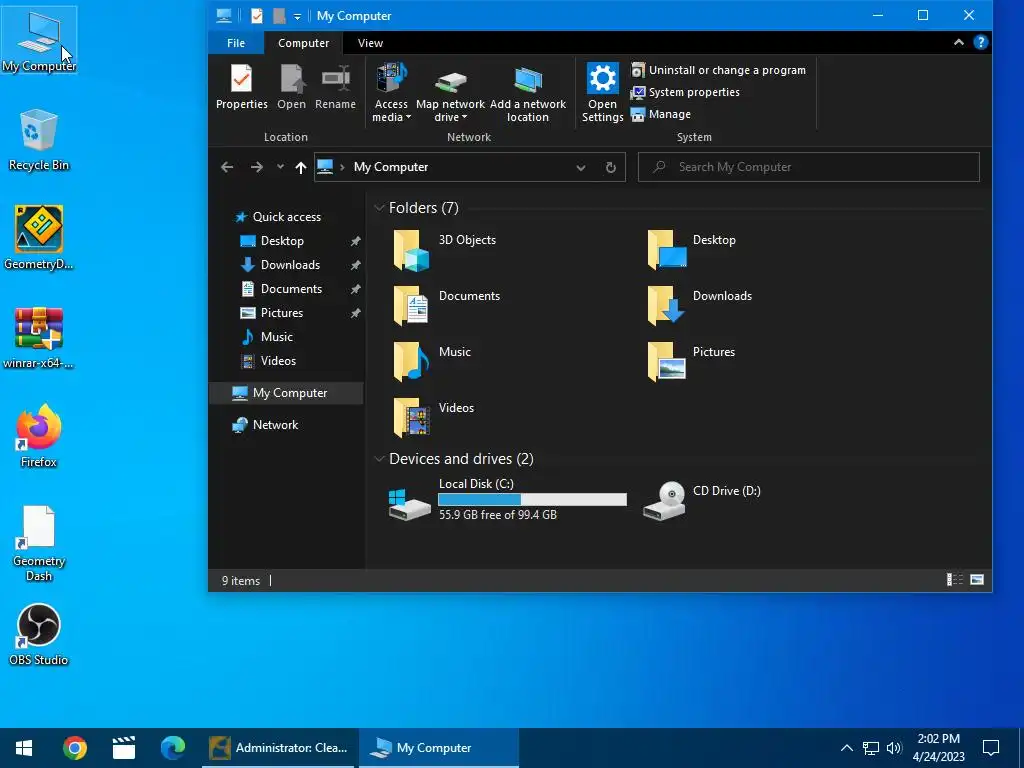Select the Firefox desktop shortcut
This screenshot has height=768, width=1024.
click(39, 436)
